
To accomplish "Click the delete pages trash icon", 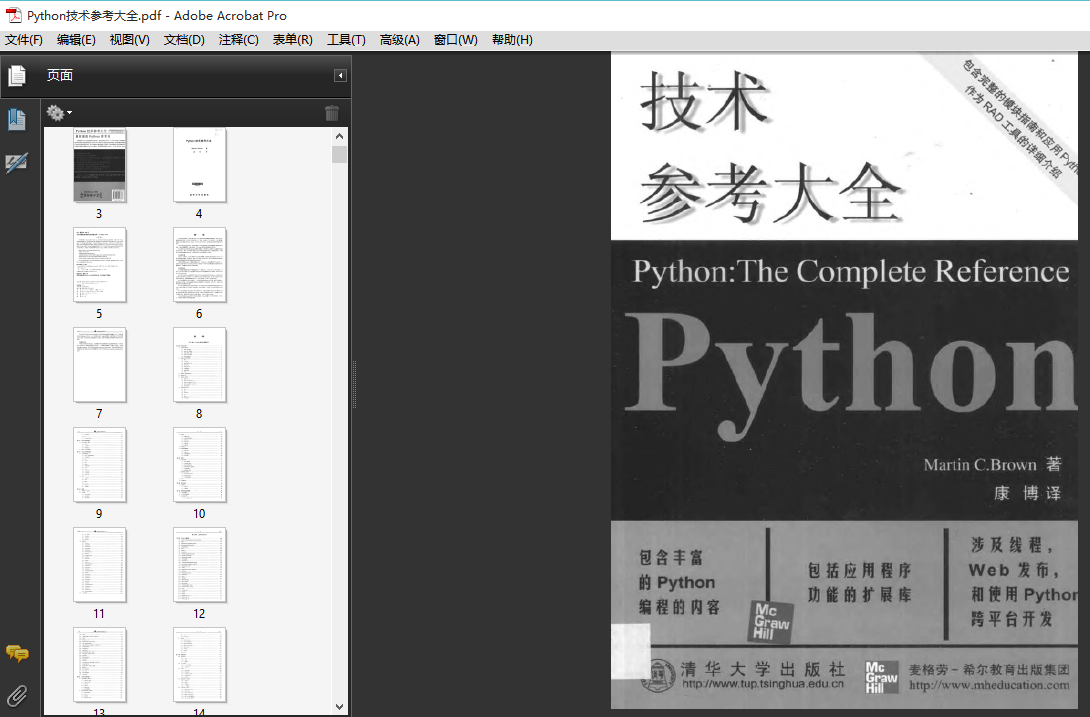I will point(332,113).
